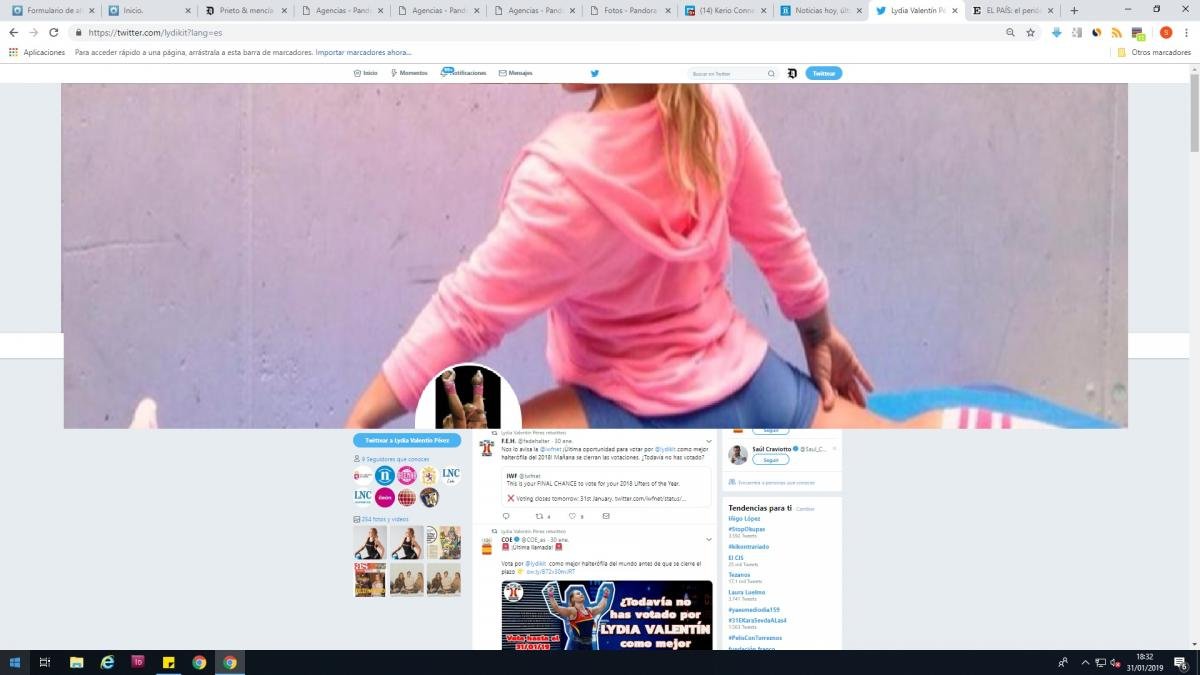Open Chrome three-dot menu
The image size is (1200, 675).
[1187, 32]
